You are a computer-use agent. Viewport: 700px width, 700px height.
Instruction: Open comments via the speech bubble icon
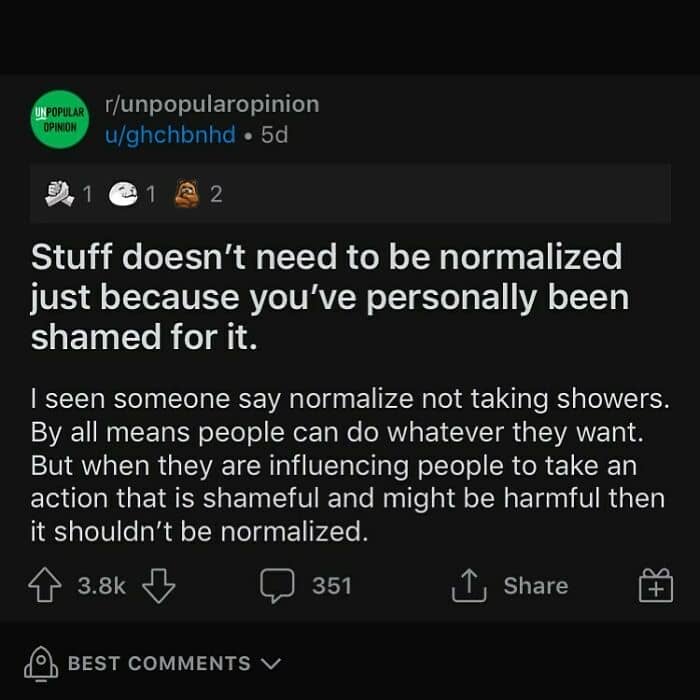pyautogui.click(x=277, y=586)
